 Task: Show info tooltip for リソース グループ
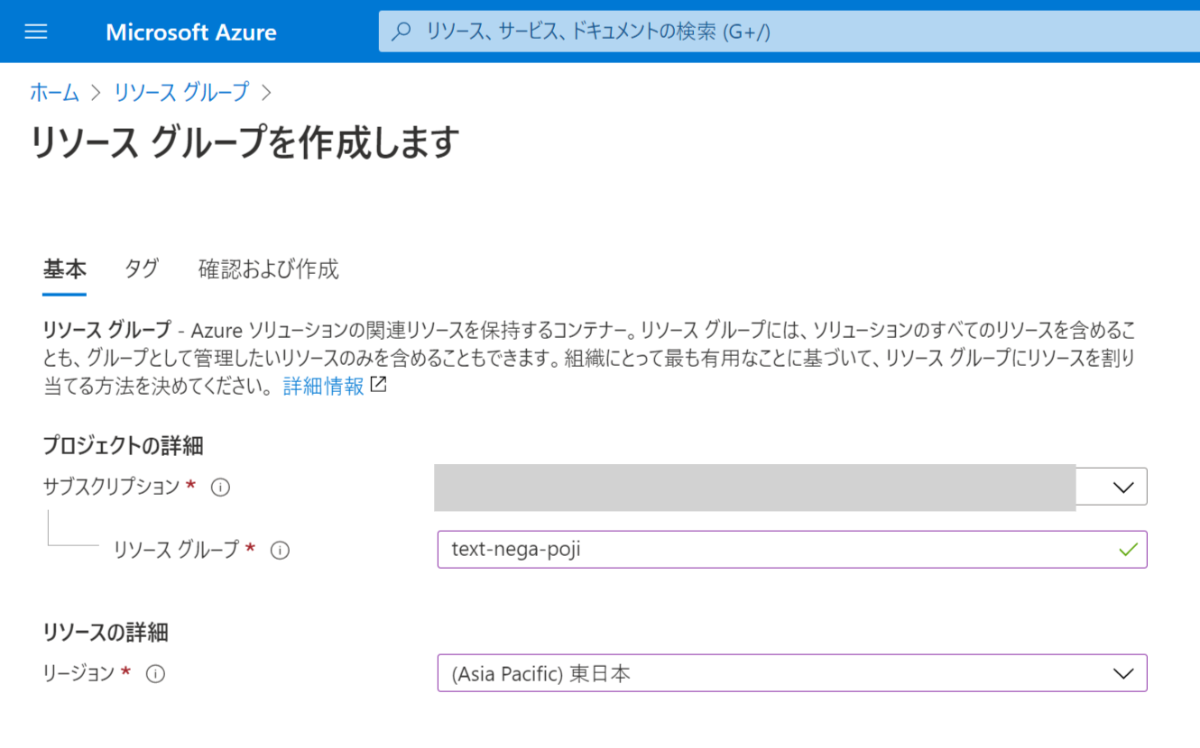pos(280,550)
